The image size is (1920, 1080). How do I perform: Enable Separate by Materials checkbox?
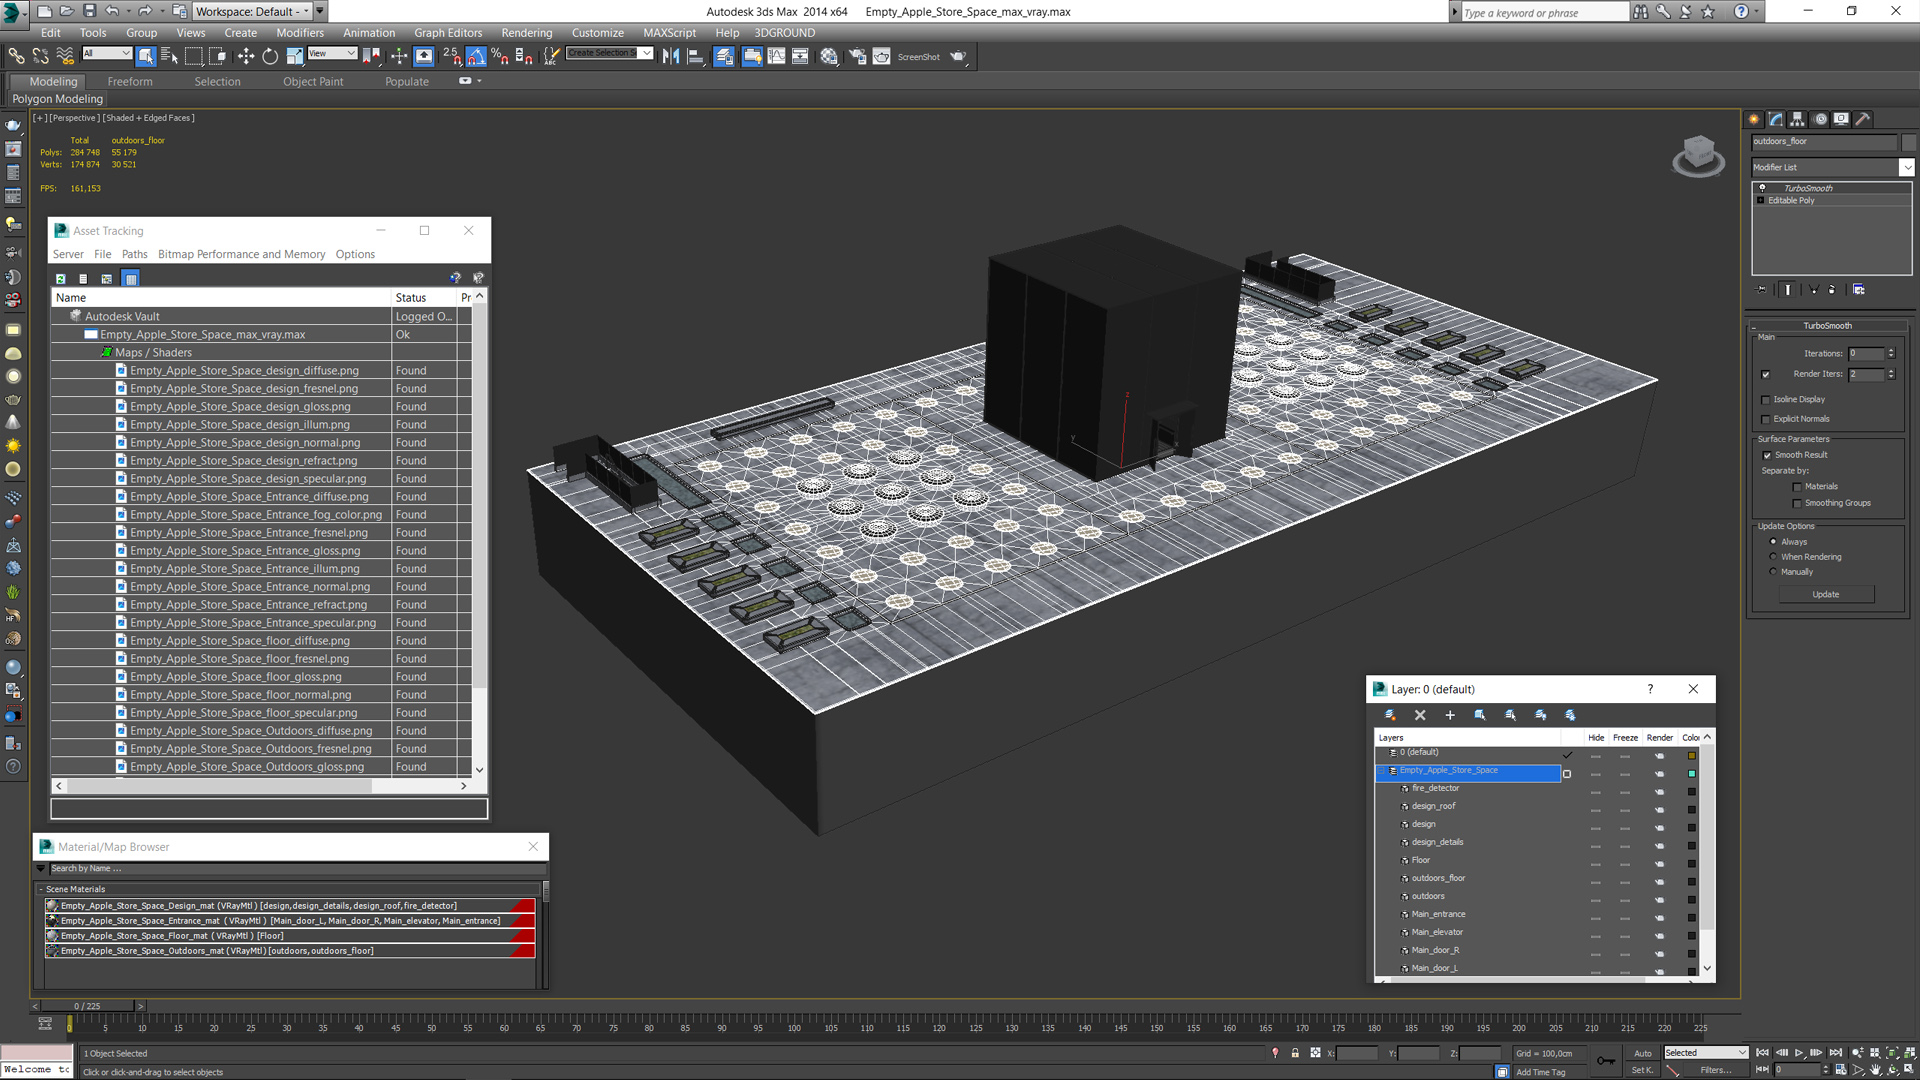[x=1797, y=487]
